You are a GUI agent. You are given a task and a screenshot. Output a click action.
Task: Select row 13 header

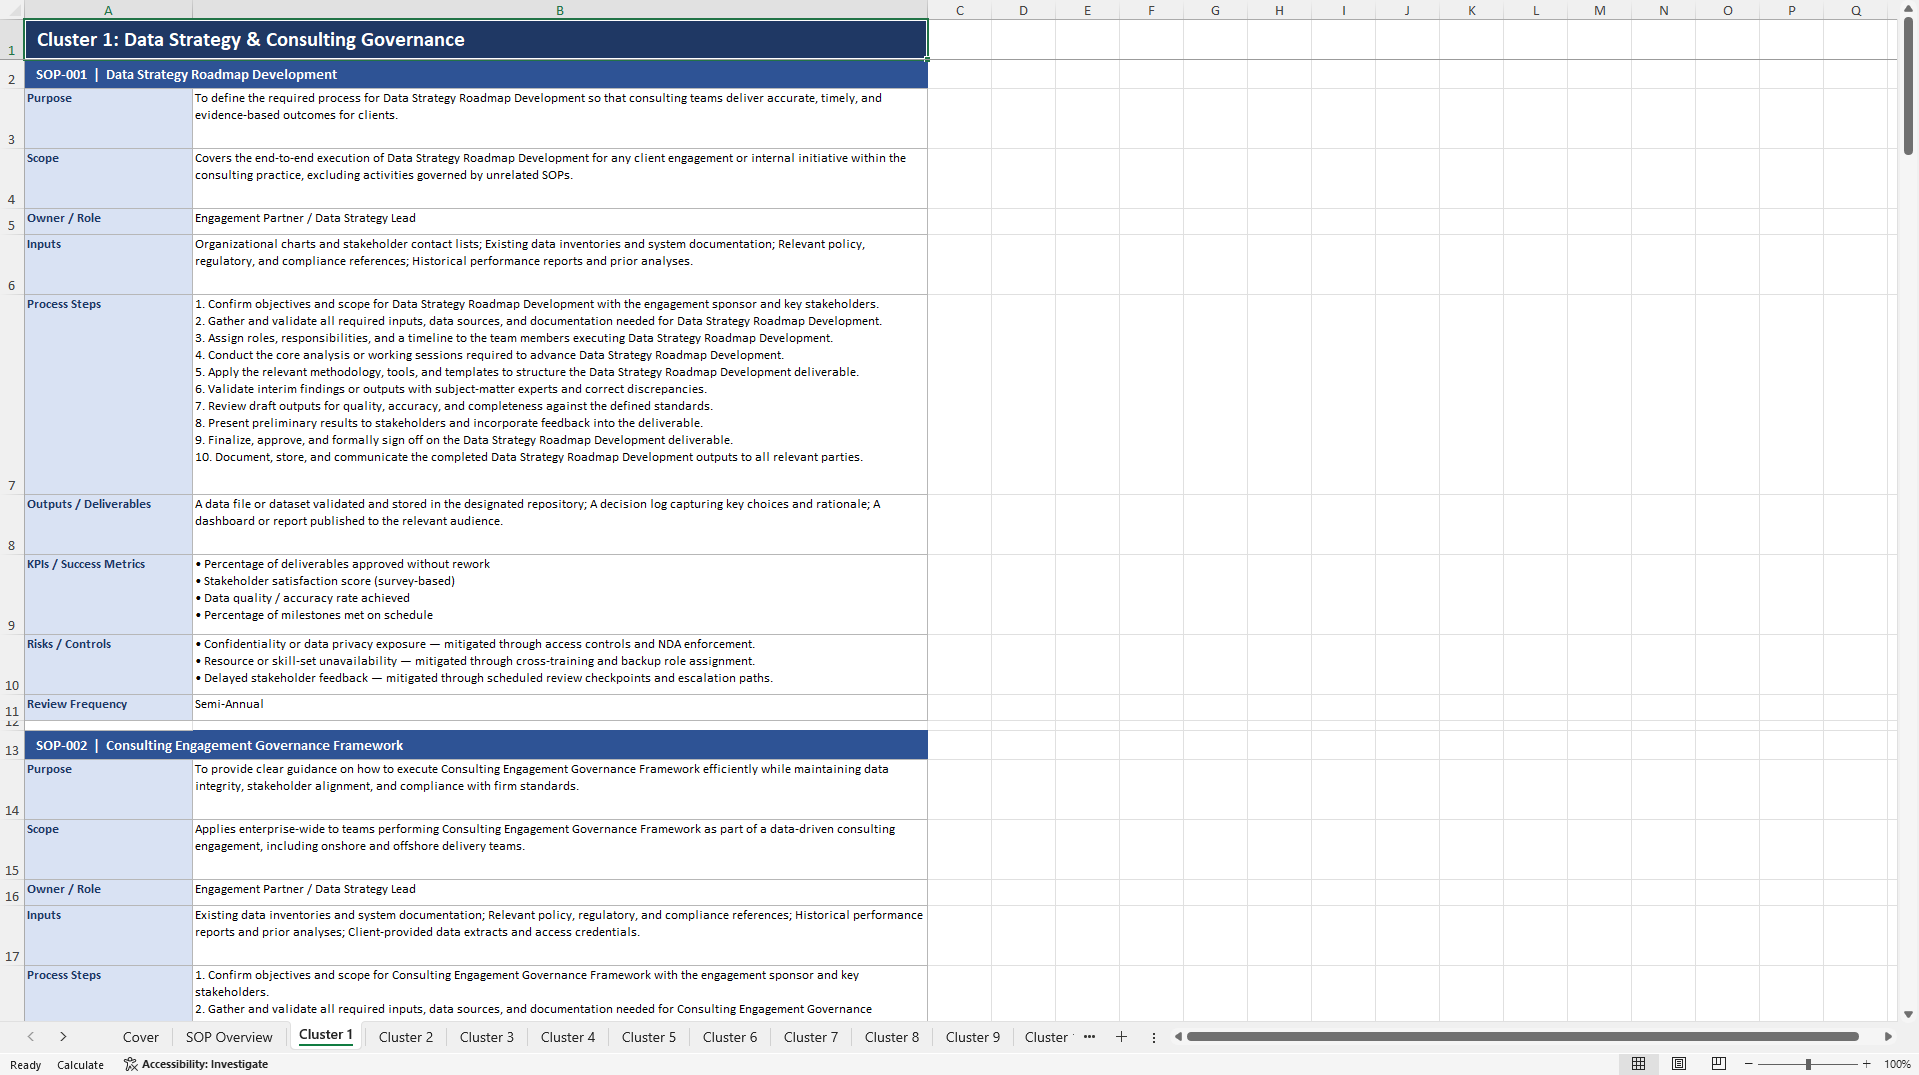pos(12,745)
